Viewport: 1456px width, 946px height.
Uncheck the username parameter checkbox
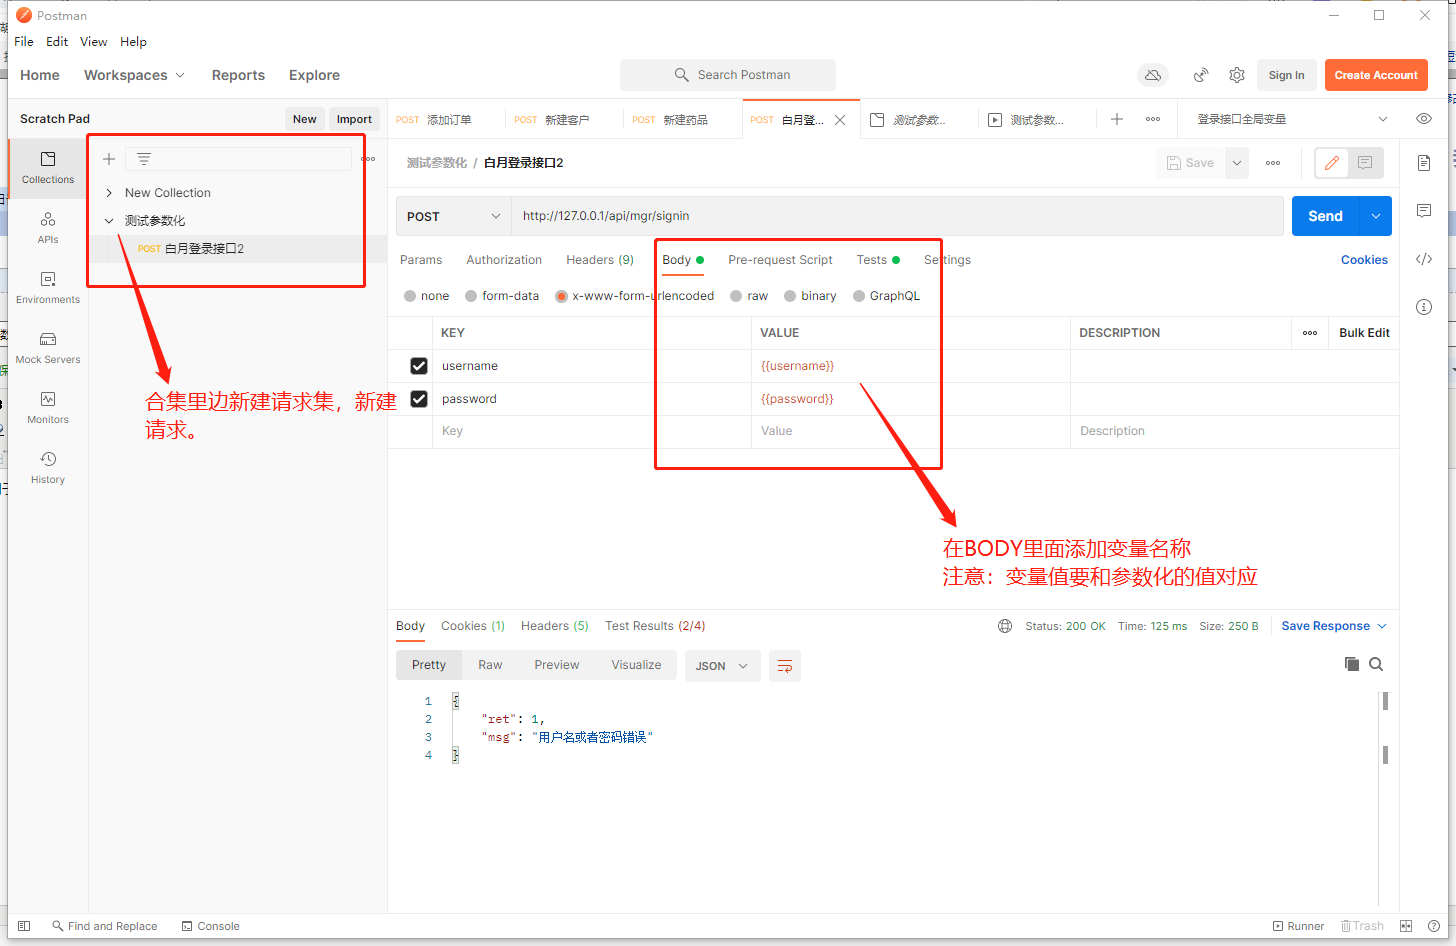[x=419, y=366]
